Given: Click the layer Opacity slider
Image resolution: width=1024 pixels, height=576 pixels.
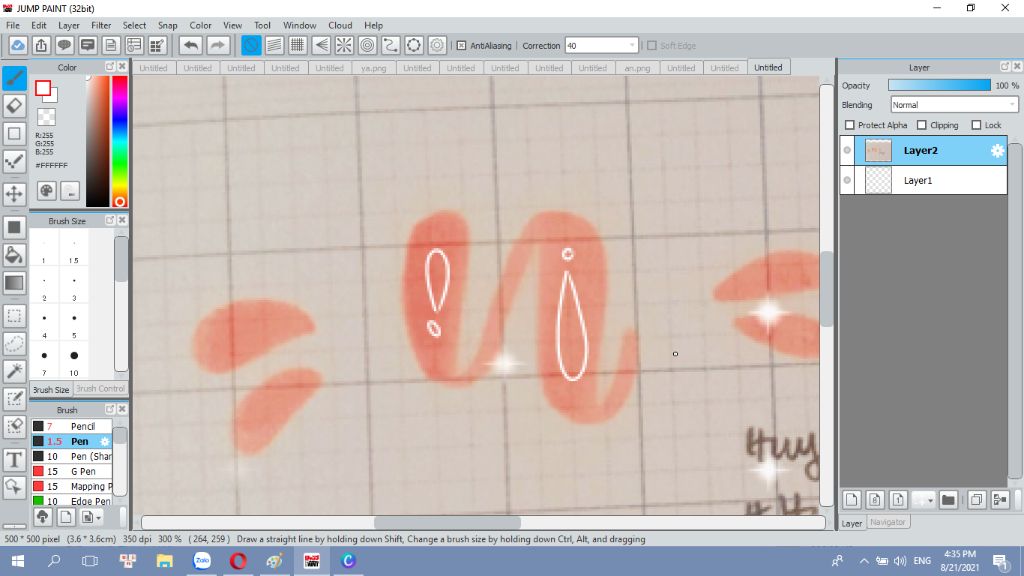Looking at the screenshot, I should [939, 86].
